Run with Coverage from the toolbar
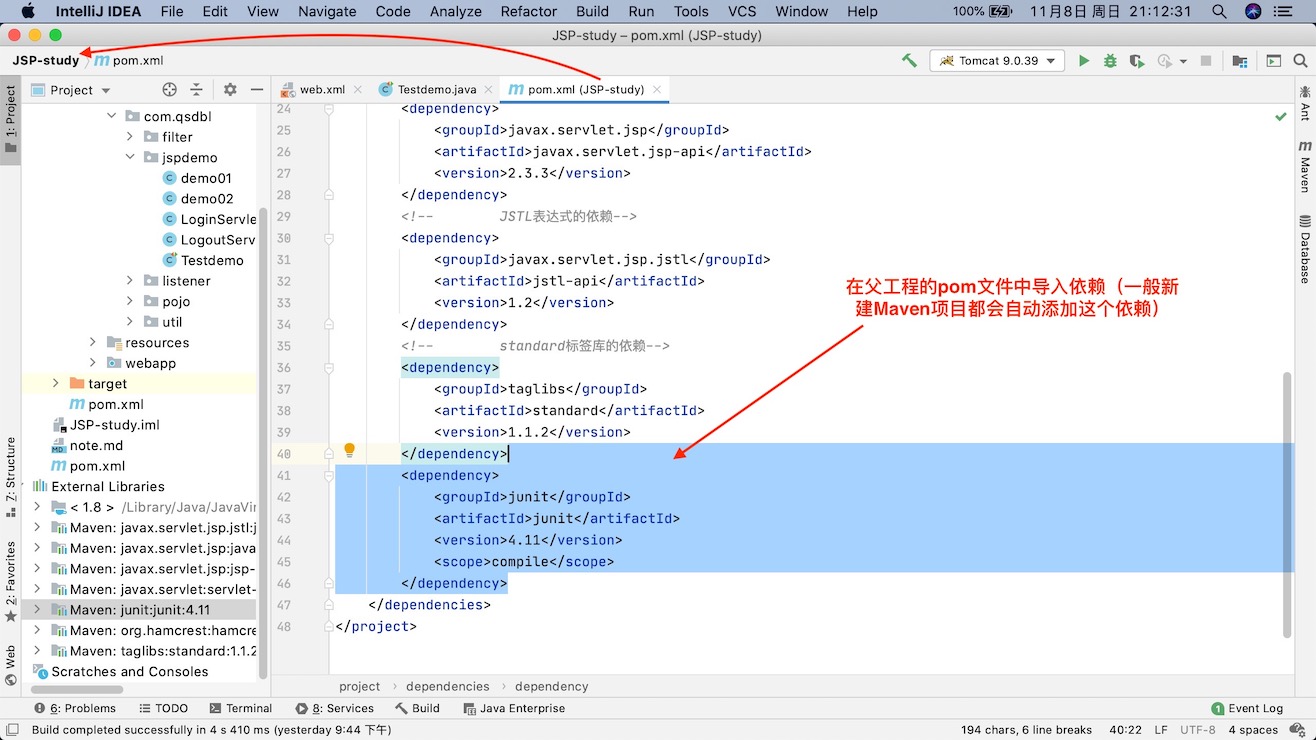The height and width of the screenshot is (740, 1316). pyautogui.click(x=1136, y=61)
